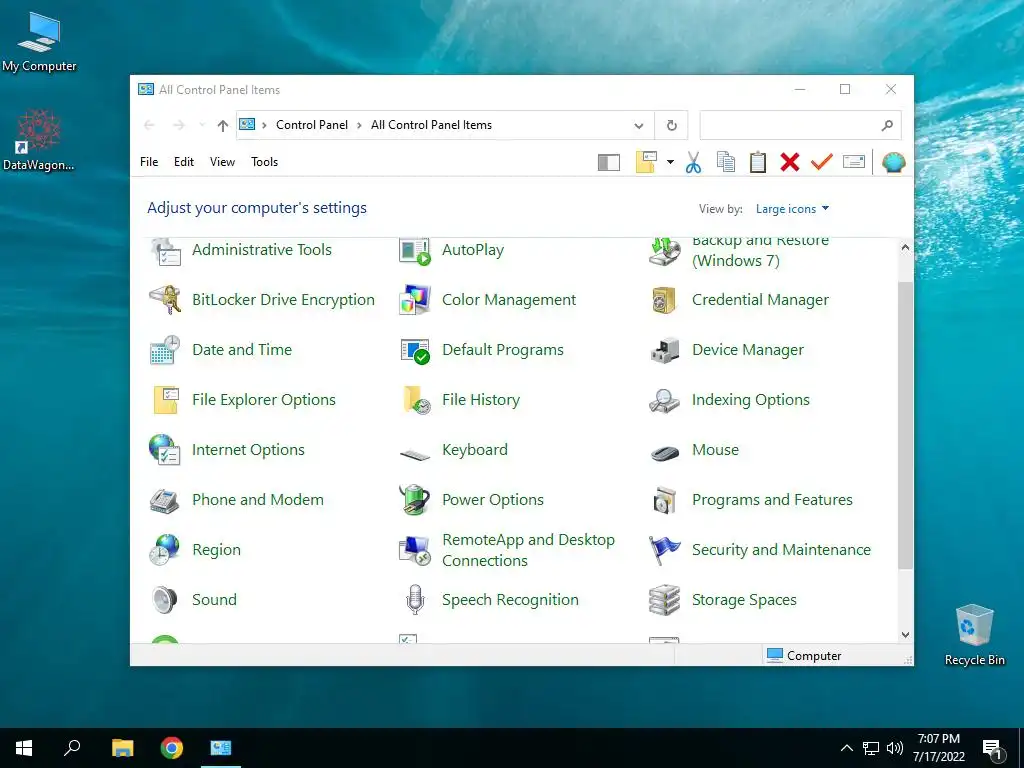Viewport: 1024px width, 768px height.
Task: Open the BitLocker Drive Encryption icon
Action: 165,300
